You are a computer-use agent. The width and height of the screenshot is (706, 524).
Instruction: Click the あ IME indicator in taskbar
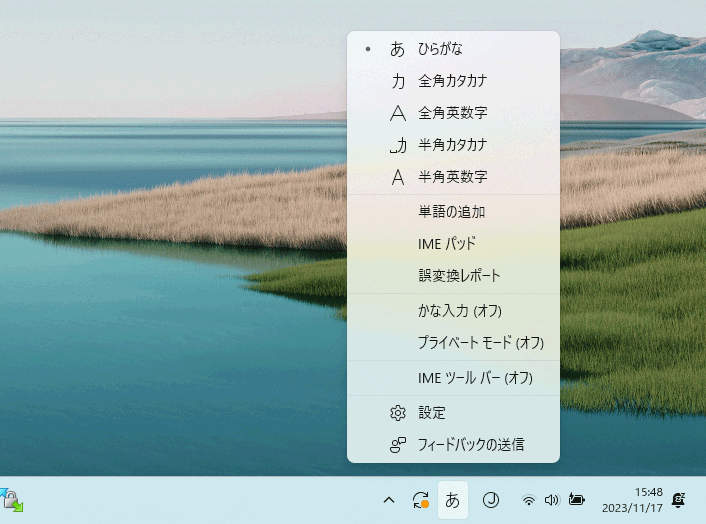[453, 500]
